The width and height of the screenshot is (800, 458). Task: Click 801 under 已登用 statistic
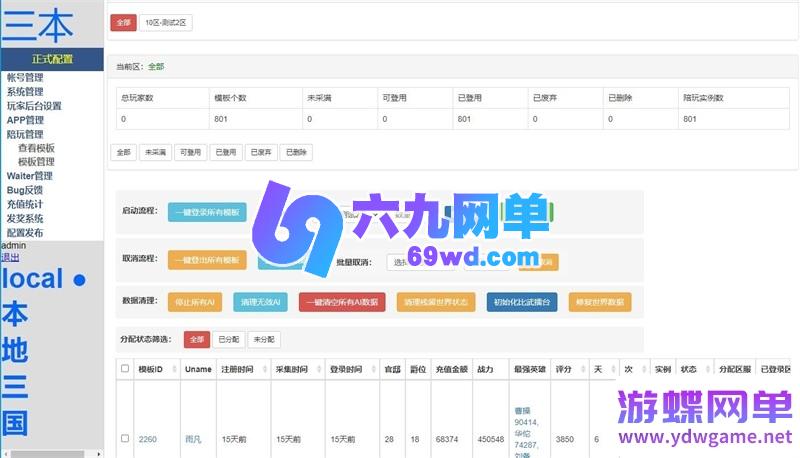(x=464, y=119)
